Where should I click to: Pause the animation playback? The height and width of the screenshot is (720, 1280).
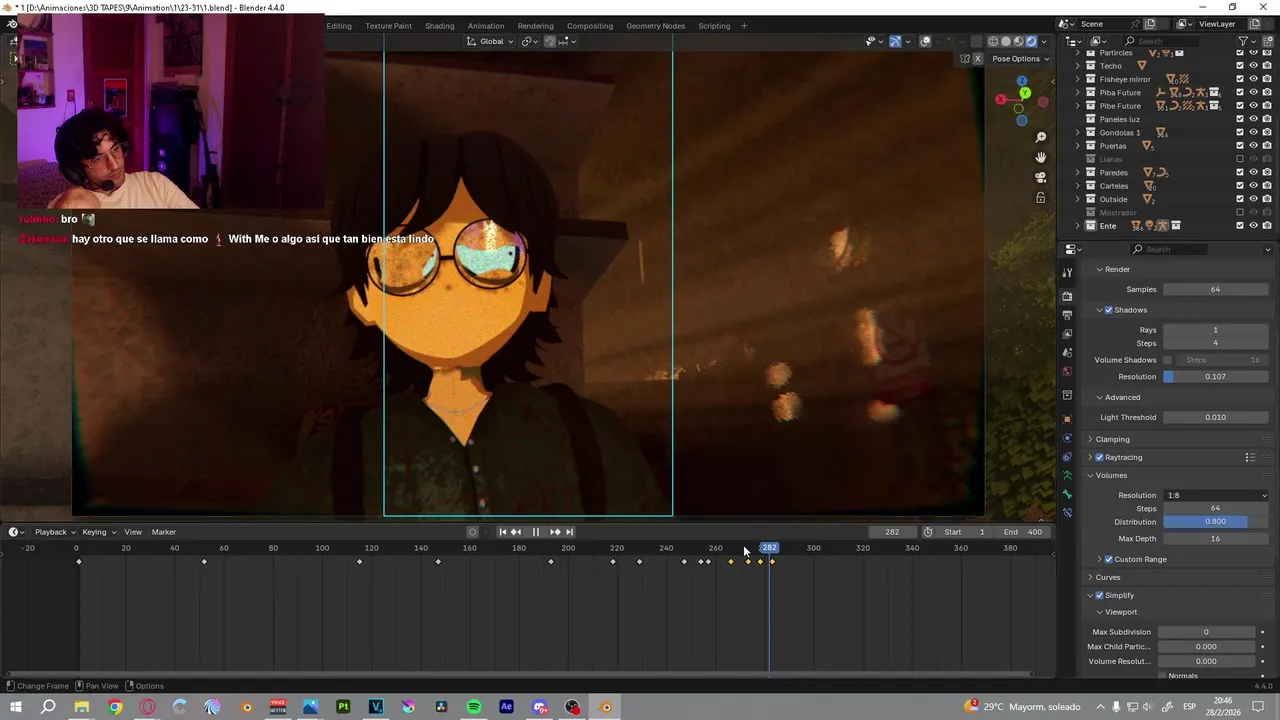(x=535, y=532)
